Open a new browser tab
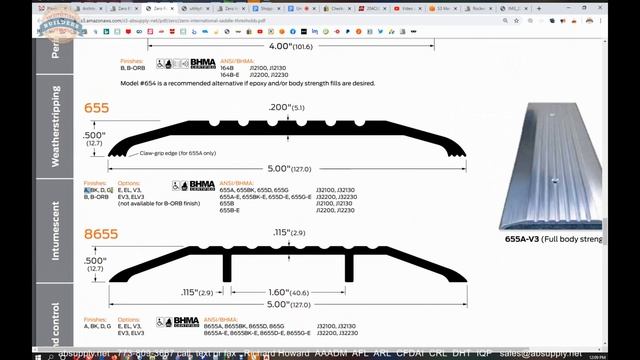 [x=539, y=8]
